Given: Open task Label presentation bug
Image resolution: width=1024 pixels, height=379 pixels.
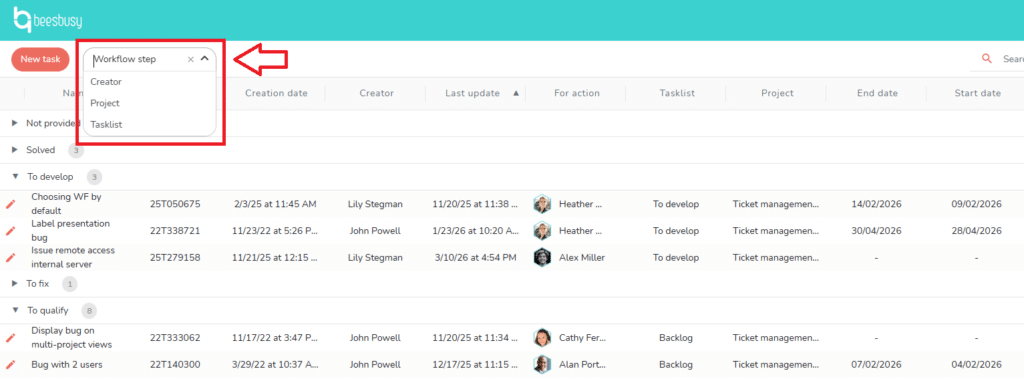Looking at the screenshot, I should click(71, 231).
